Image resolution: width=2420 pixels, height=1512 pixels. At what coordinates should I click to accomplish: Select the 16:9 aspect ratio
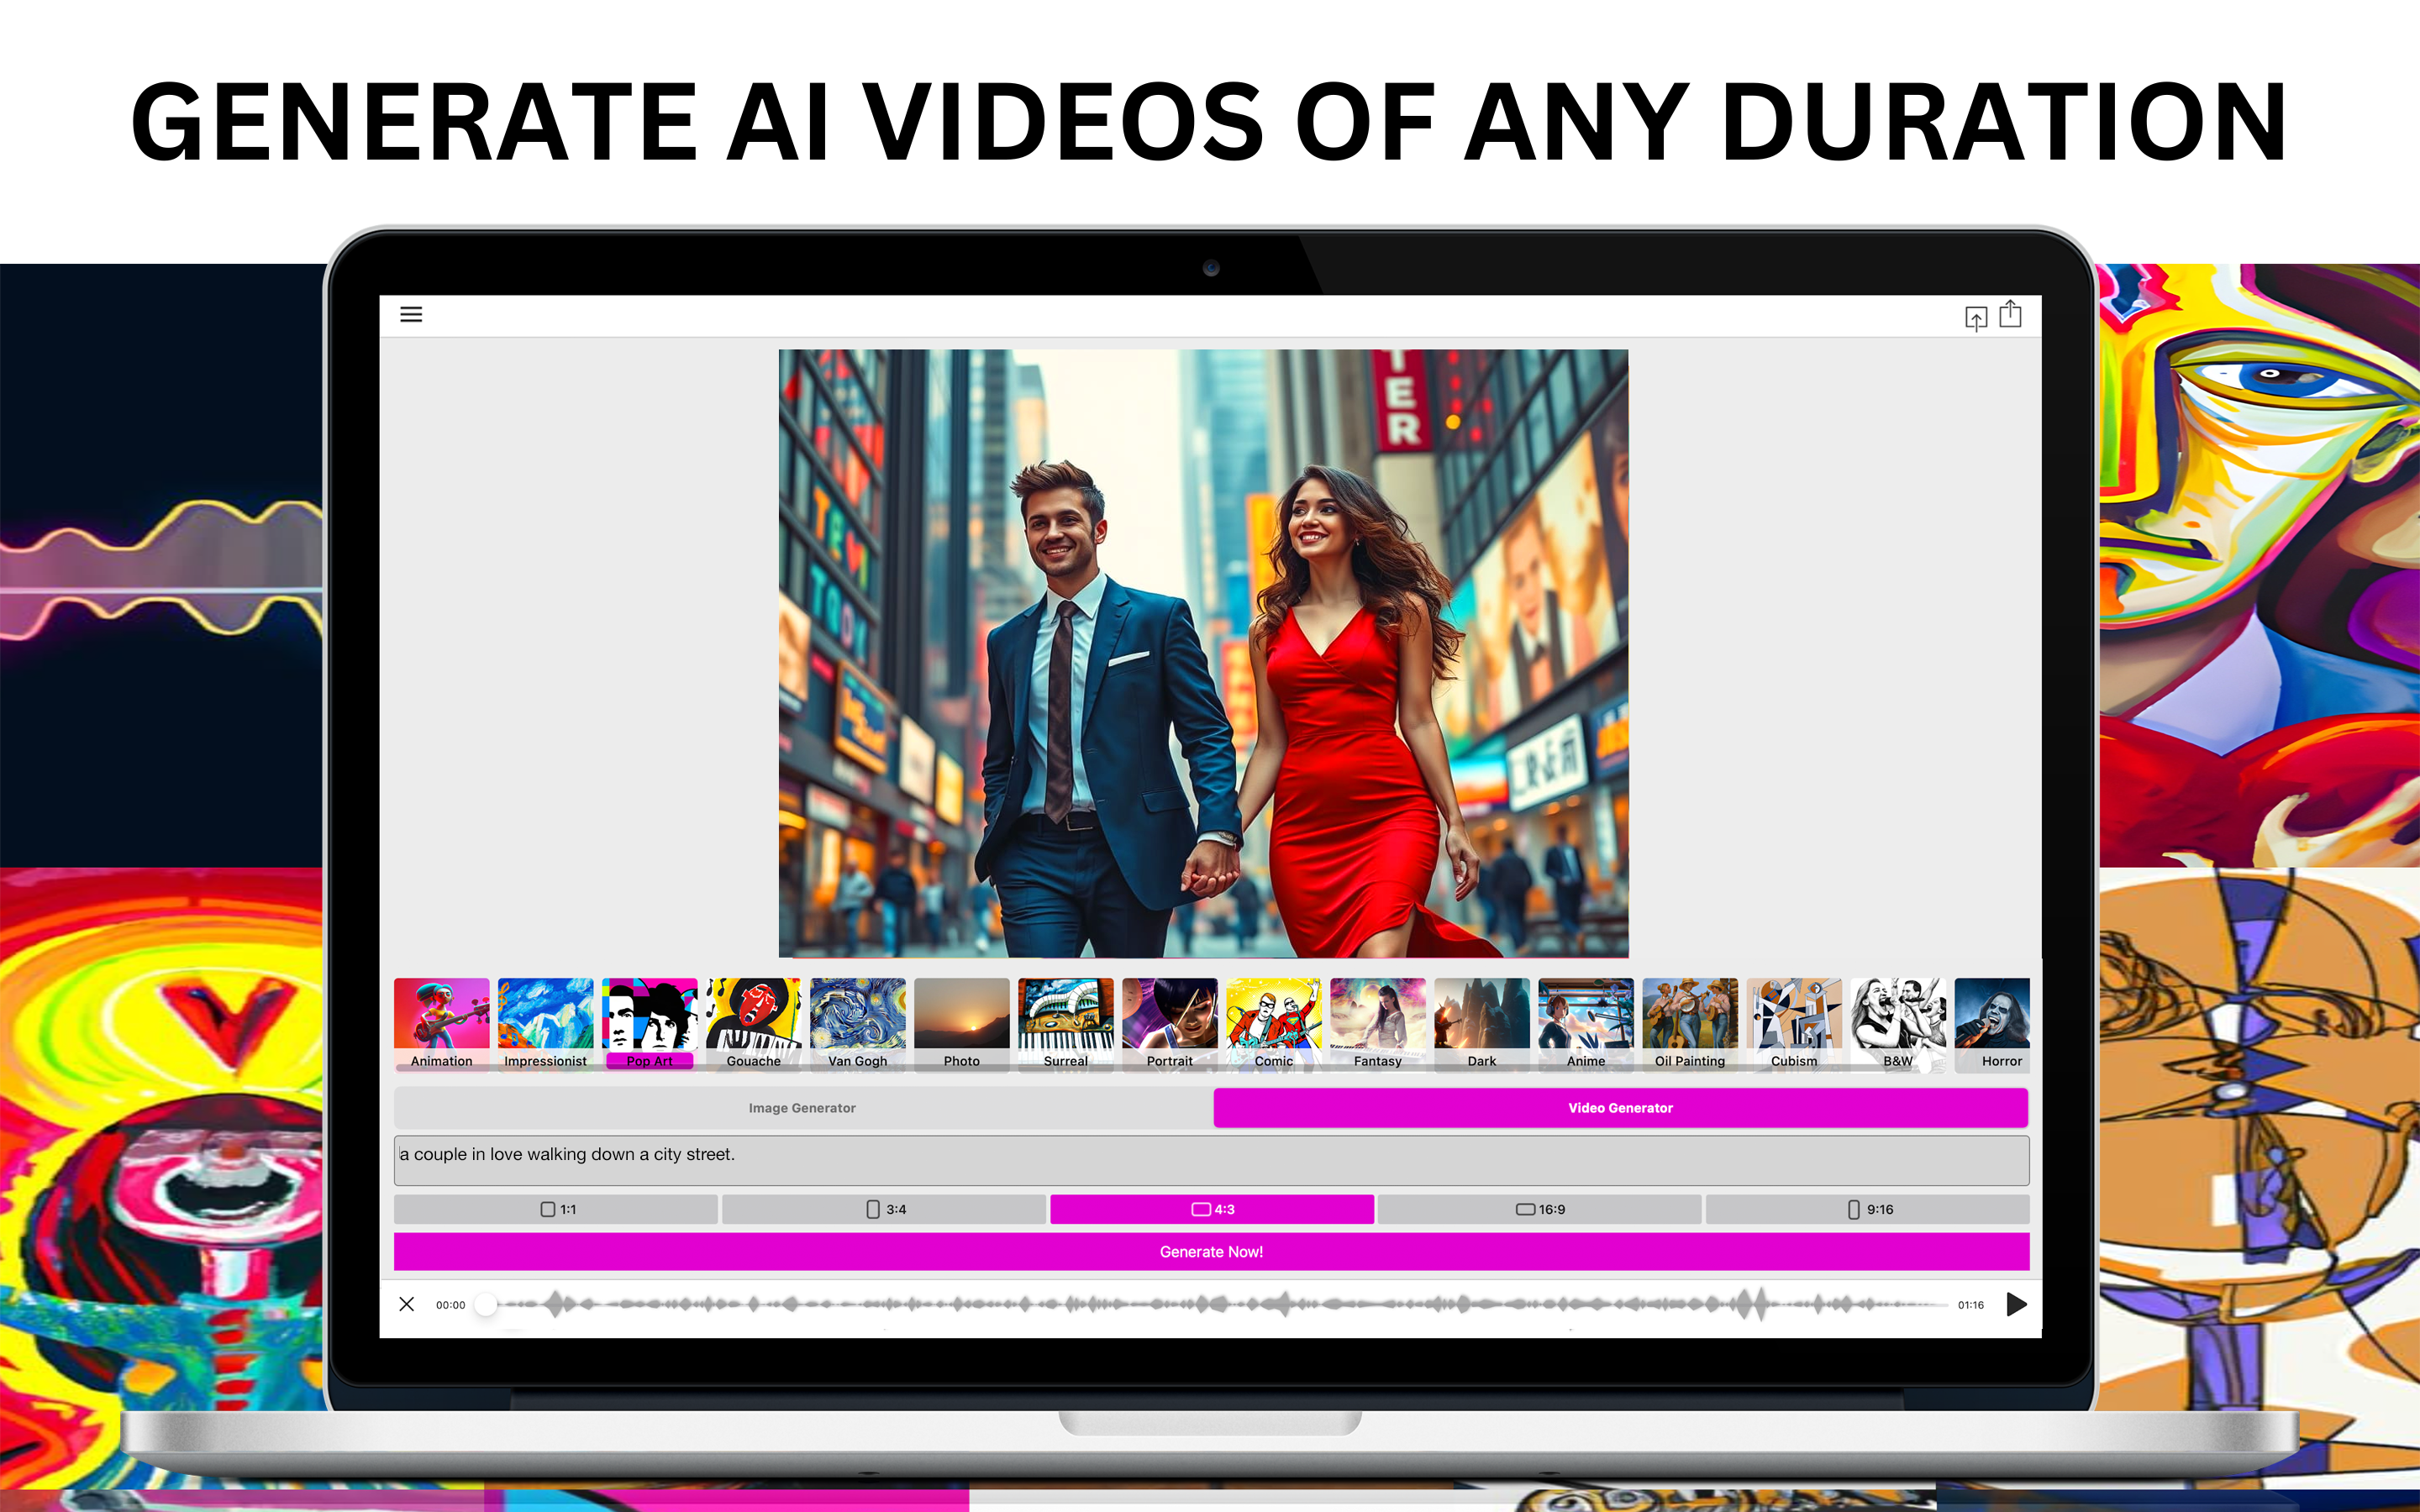[x=1540, y=1209]
